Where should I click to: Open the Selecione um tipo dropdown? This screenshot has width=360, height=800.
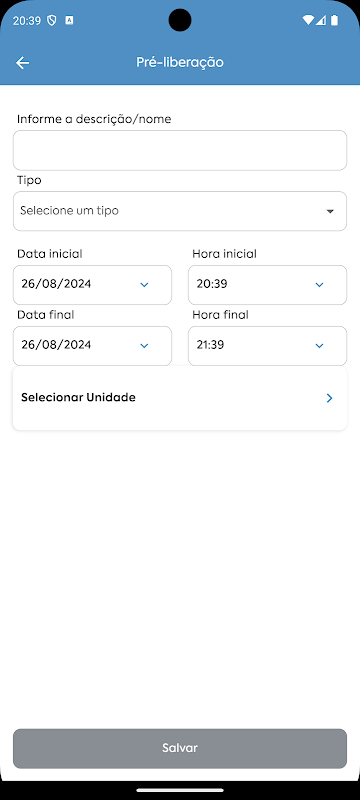coord(180,211)
